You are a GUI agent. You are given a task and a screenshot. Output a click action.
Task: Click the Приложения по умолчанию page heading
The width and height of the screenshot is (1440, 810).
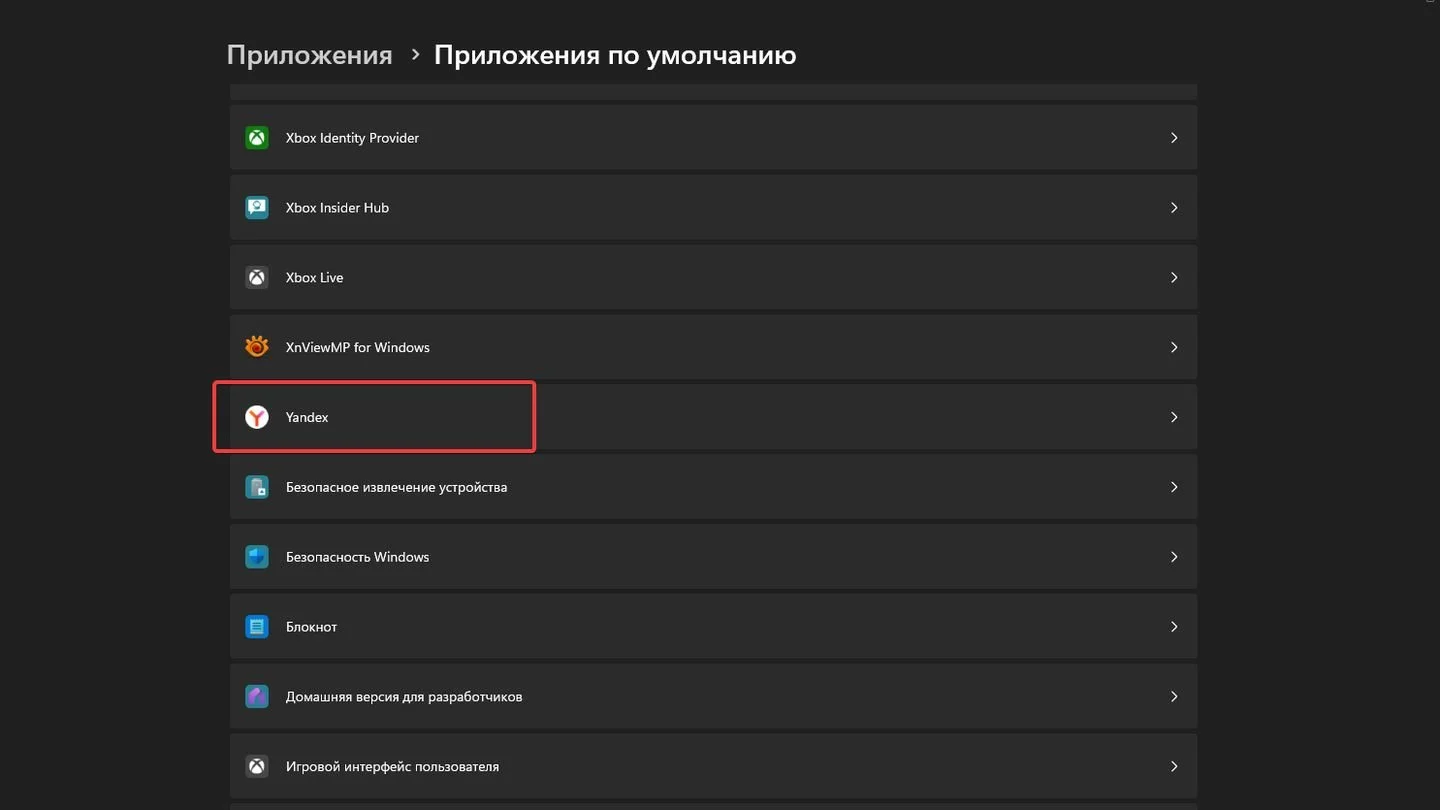coord(615,55)
